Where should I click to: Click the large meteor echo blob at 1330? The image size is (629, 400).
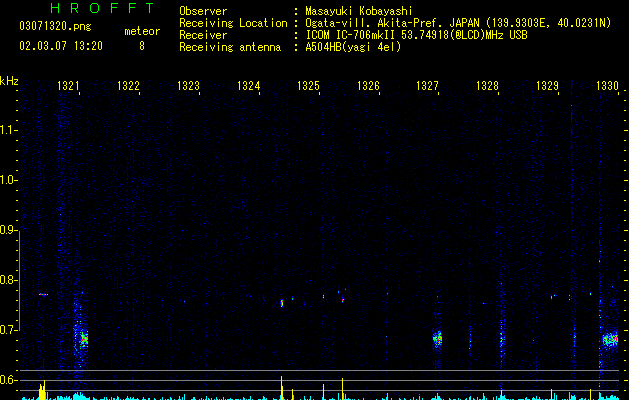pyautogui.click(x=610, y=340)
